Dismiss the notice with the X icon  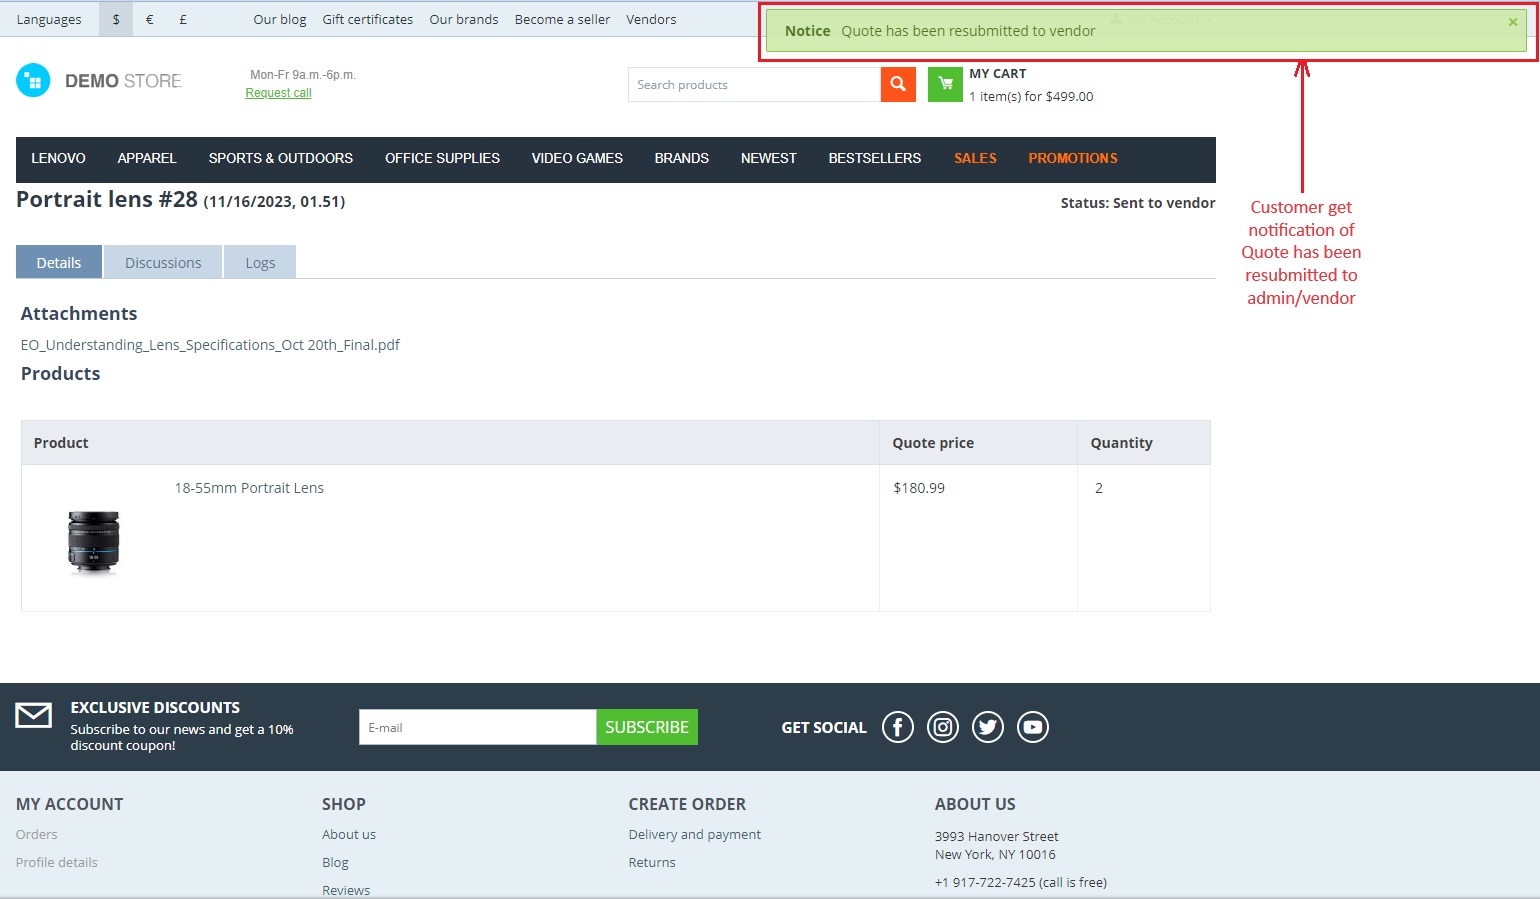click(x=1513, y=22)
